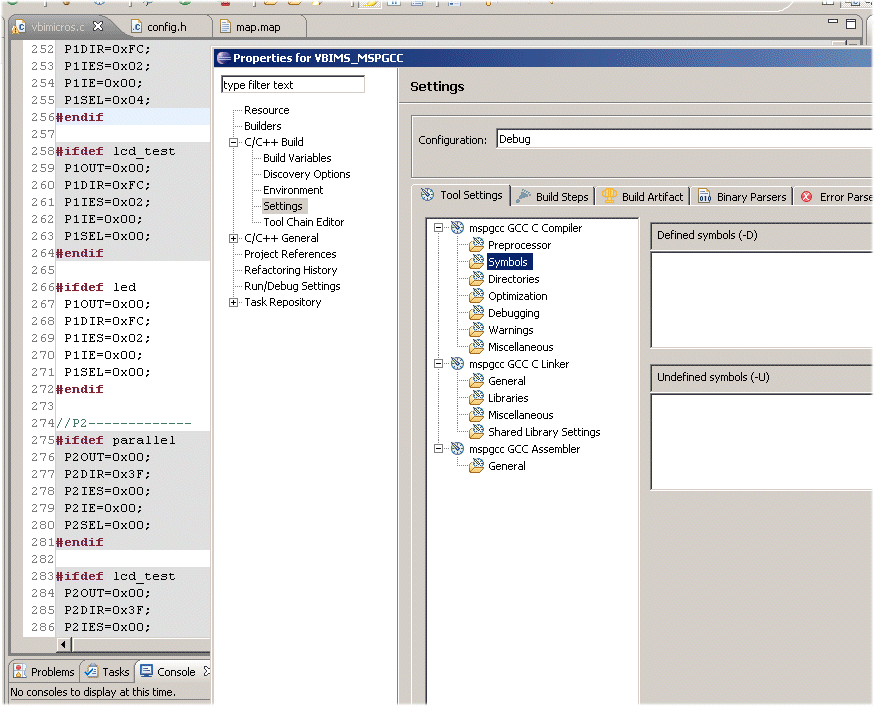
Task: Click the mspgcc GCC C Linker tool icon
Action: point(458,364)
